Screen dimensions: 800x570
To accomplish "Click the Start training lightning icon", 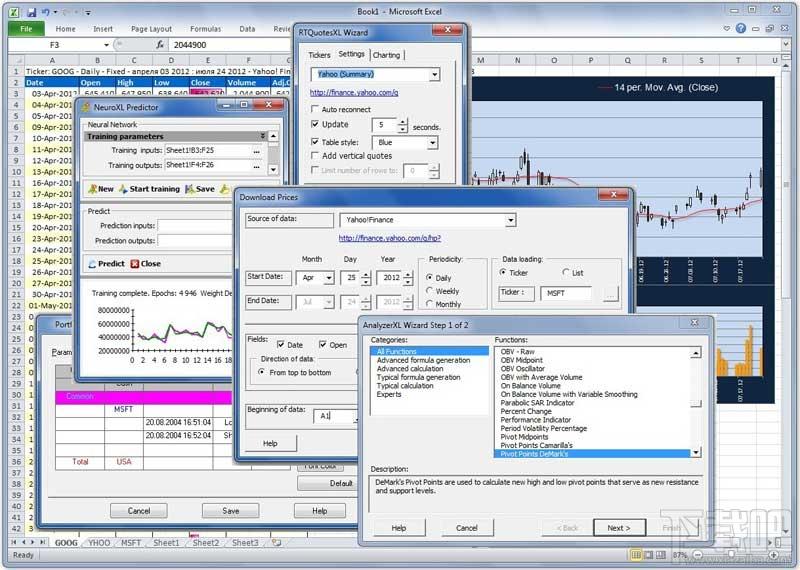I will (x=123, y=189).
